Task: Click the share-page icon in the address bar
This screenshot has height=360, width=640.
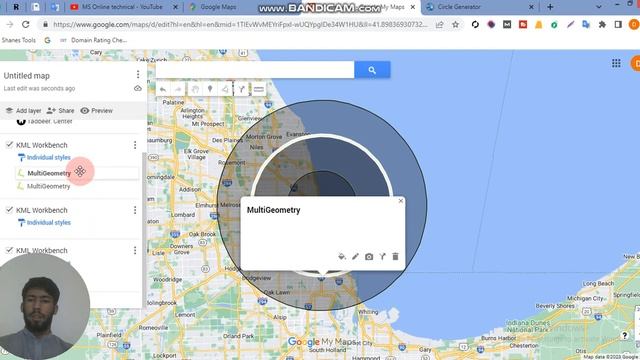Action: [x=440, y=24]
